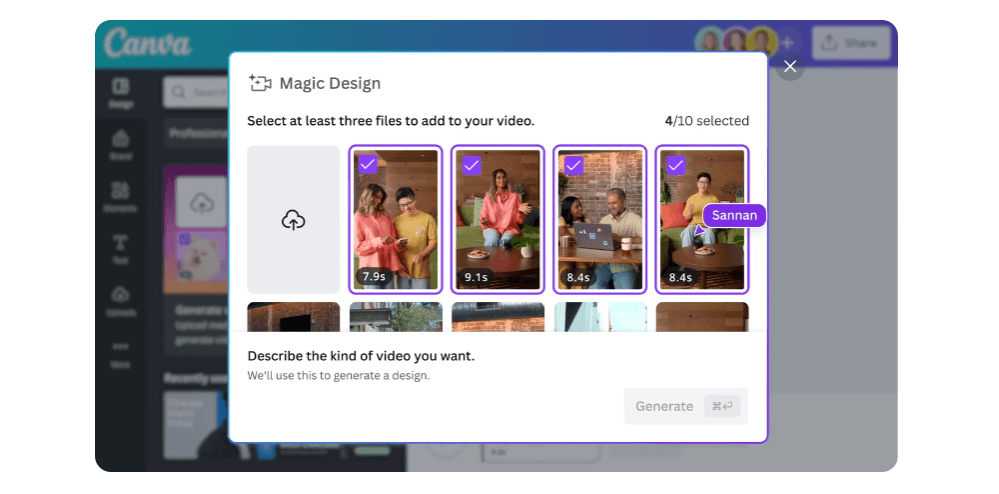Viewport: 999px width, 494px height.
Task: Close the Magic Design dialog
Action: click(x=790, y=67)
